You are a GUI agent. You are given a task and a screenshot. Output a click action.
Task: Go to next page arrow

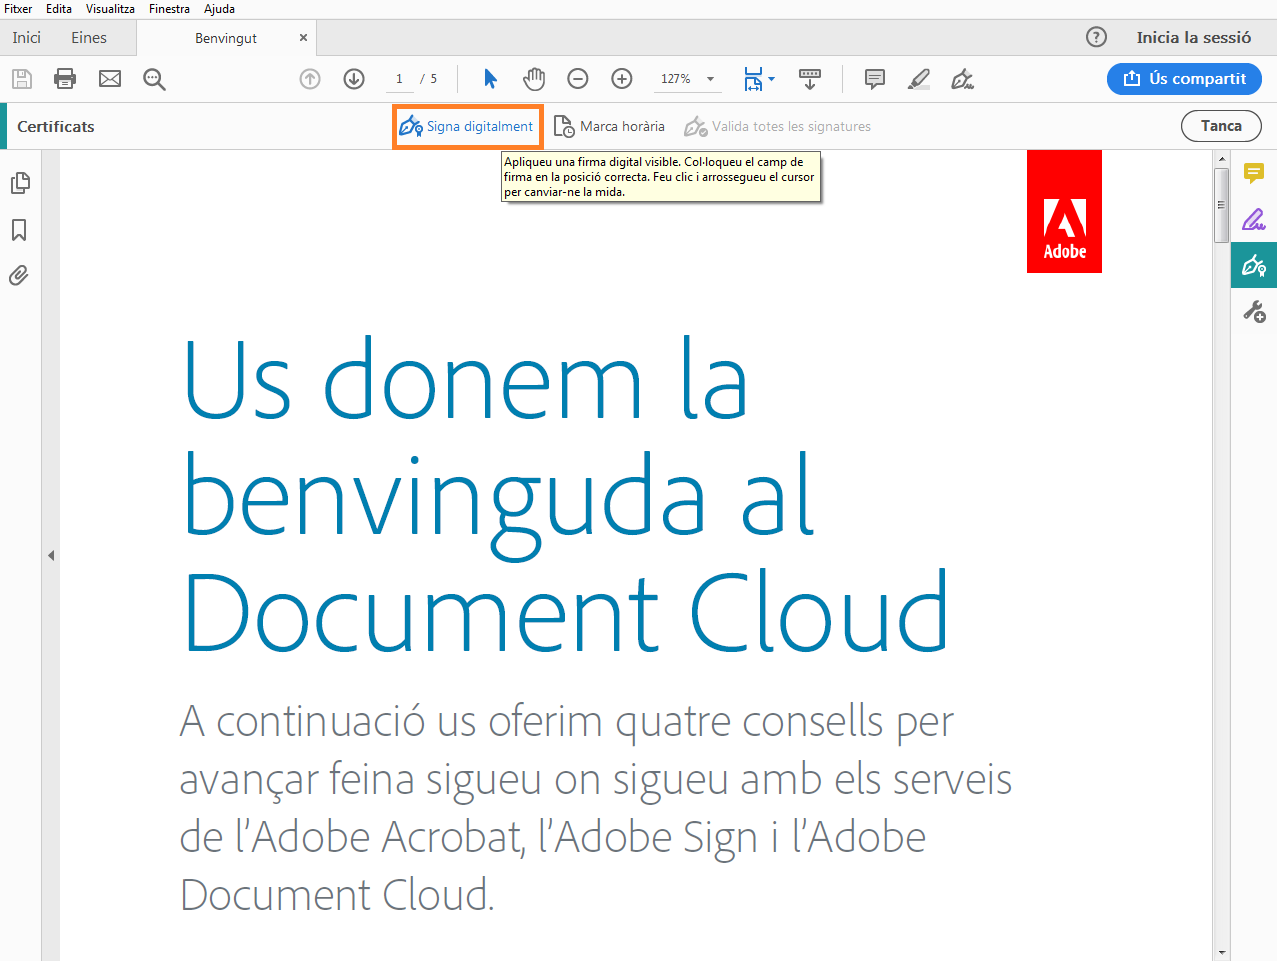tap(354, 79)
